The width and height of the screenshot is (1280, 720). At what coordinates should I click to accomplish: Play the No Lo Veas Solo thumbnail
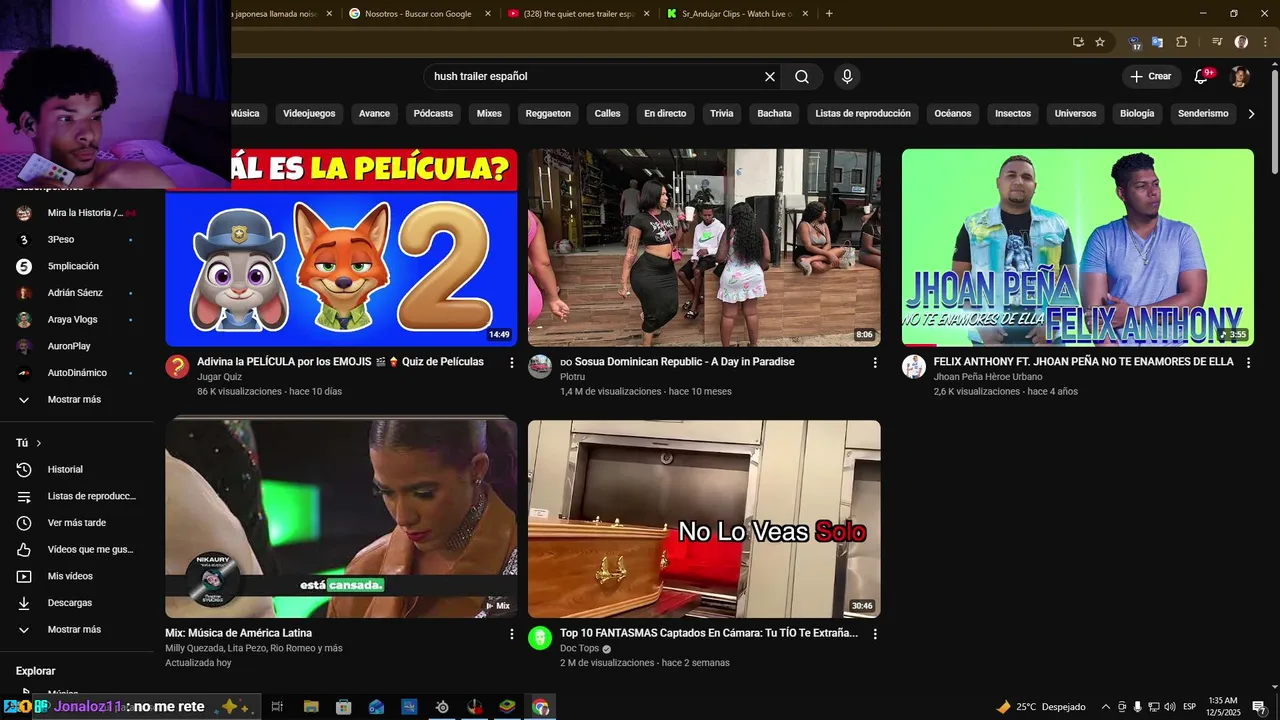click(704, 519)
